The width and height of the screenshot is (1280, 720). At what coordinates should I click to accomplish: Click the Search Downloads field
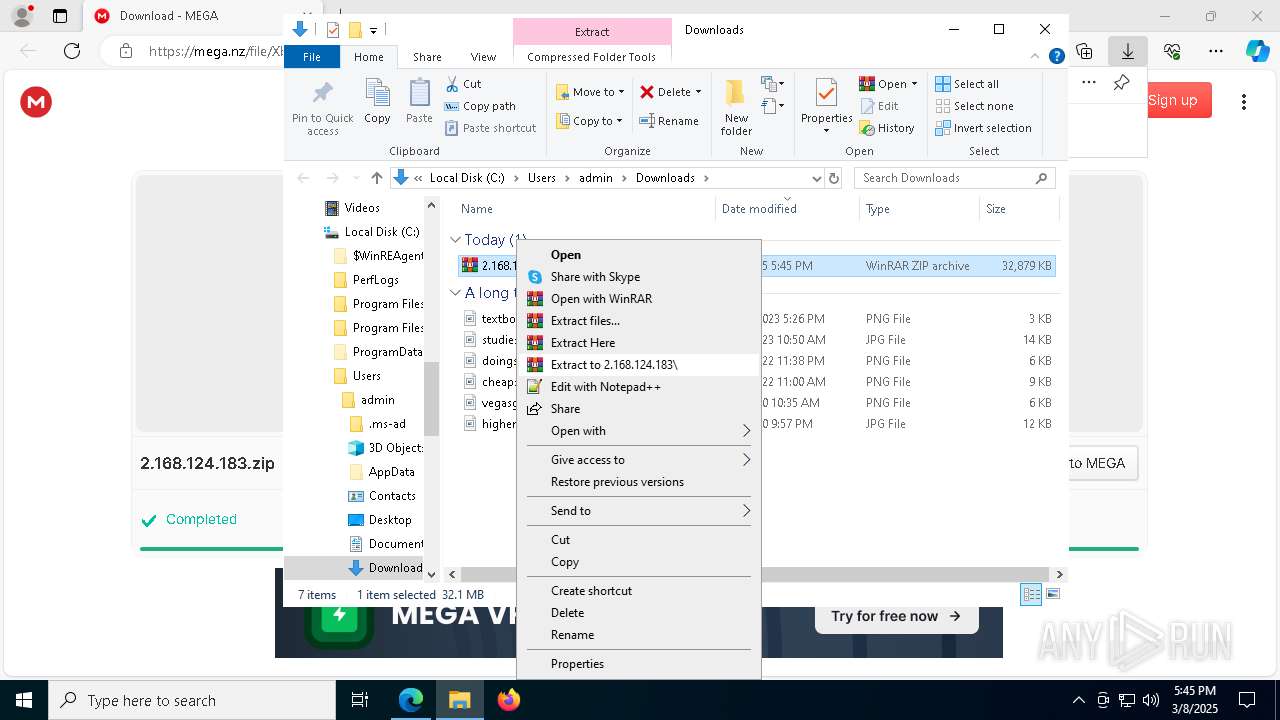[955, 178]
